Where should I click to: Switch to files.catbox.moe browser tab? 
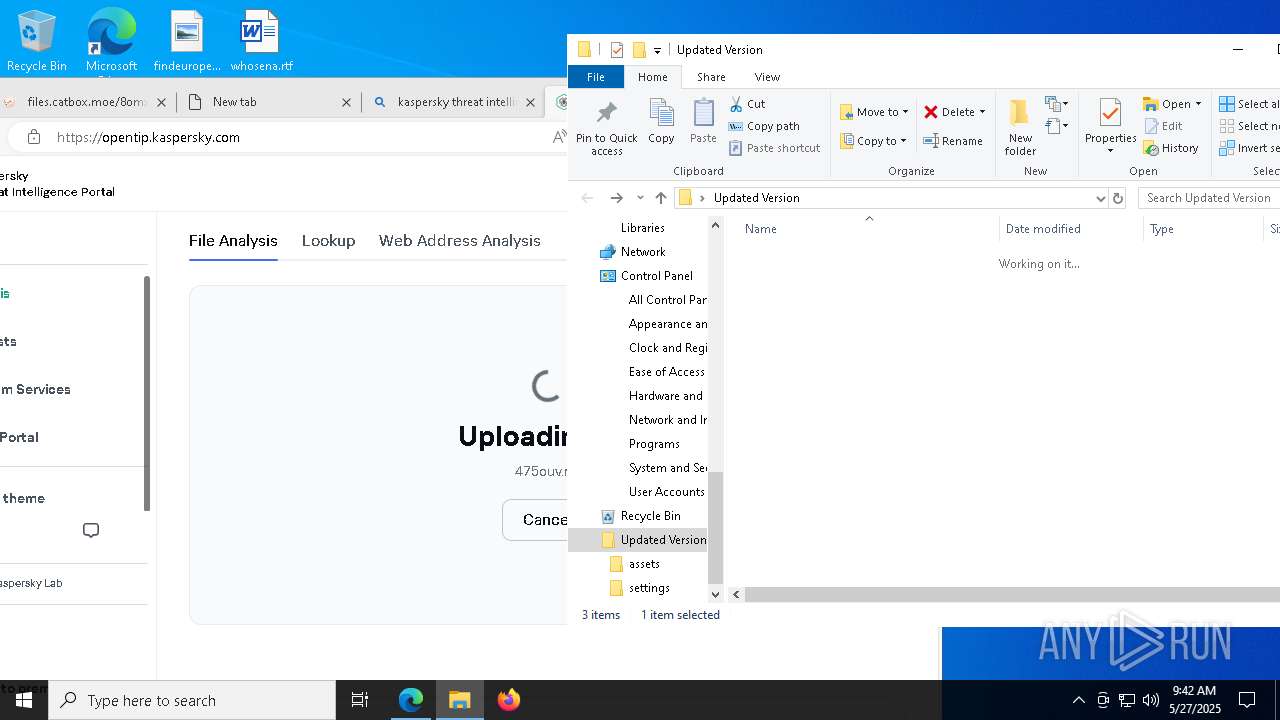[x=86, y=102]
